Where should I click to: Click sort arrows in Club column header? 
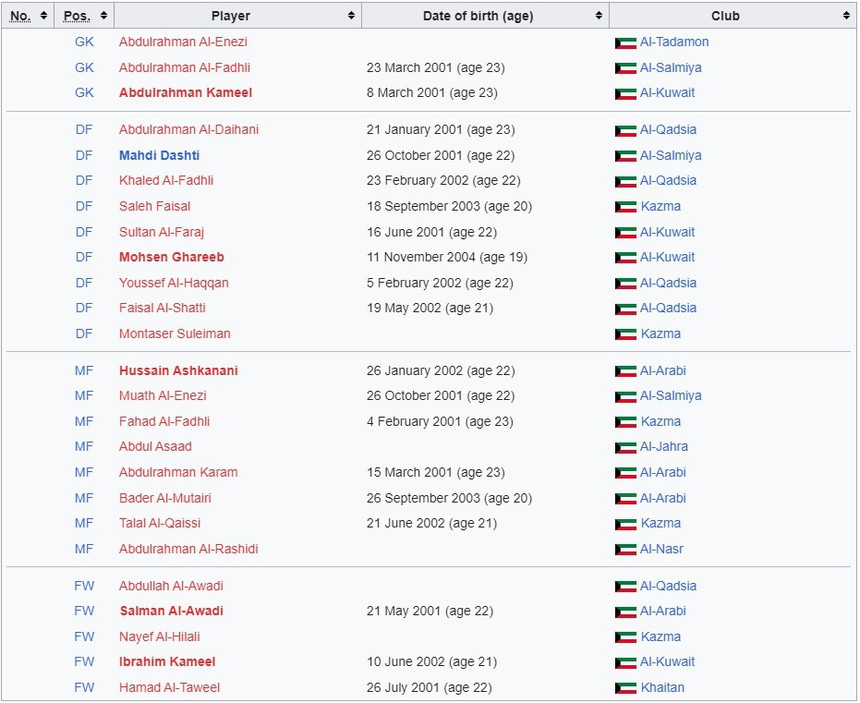(847, 16)
